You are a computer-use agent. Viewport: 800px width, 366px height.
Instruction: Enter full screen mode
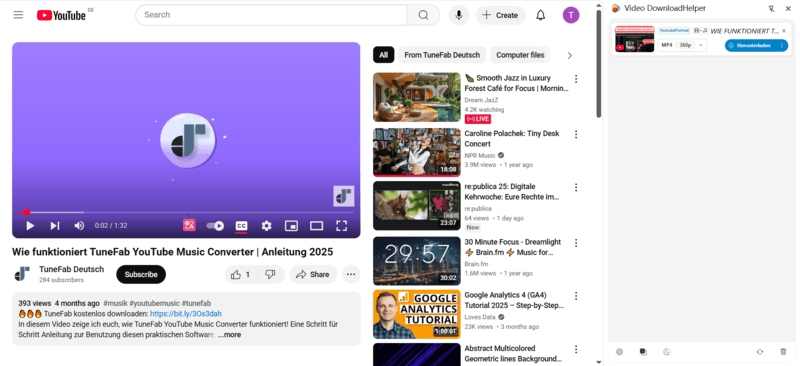[x=341, y=226]
